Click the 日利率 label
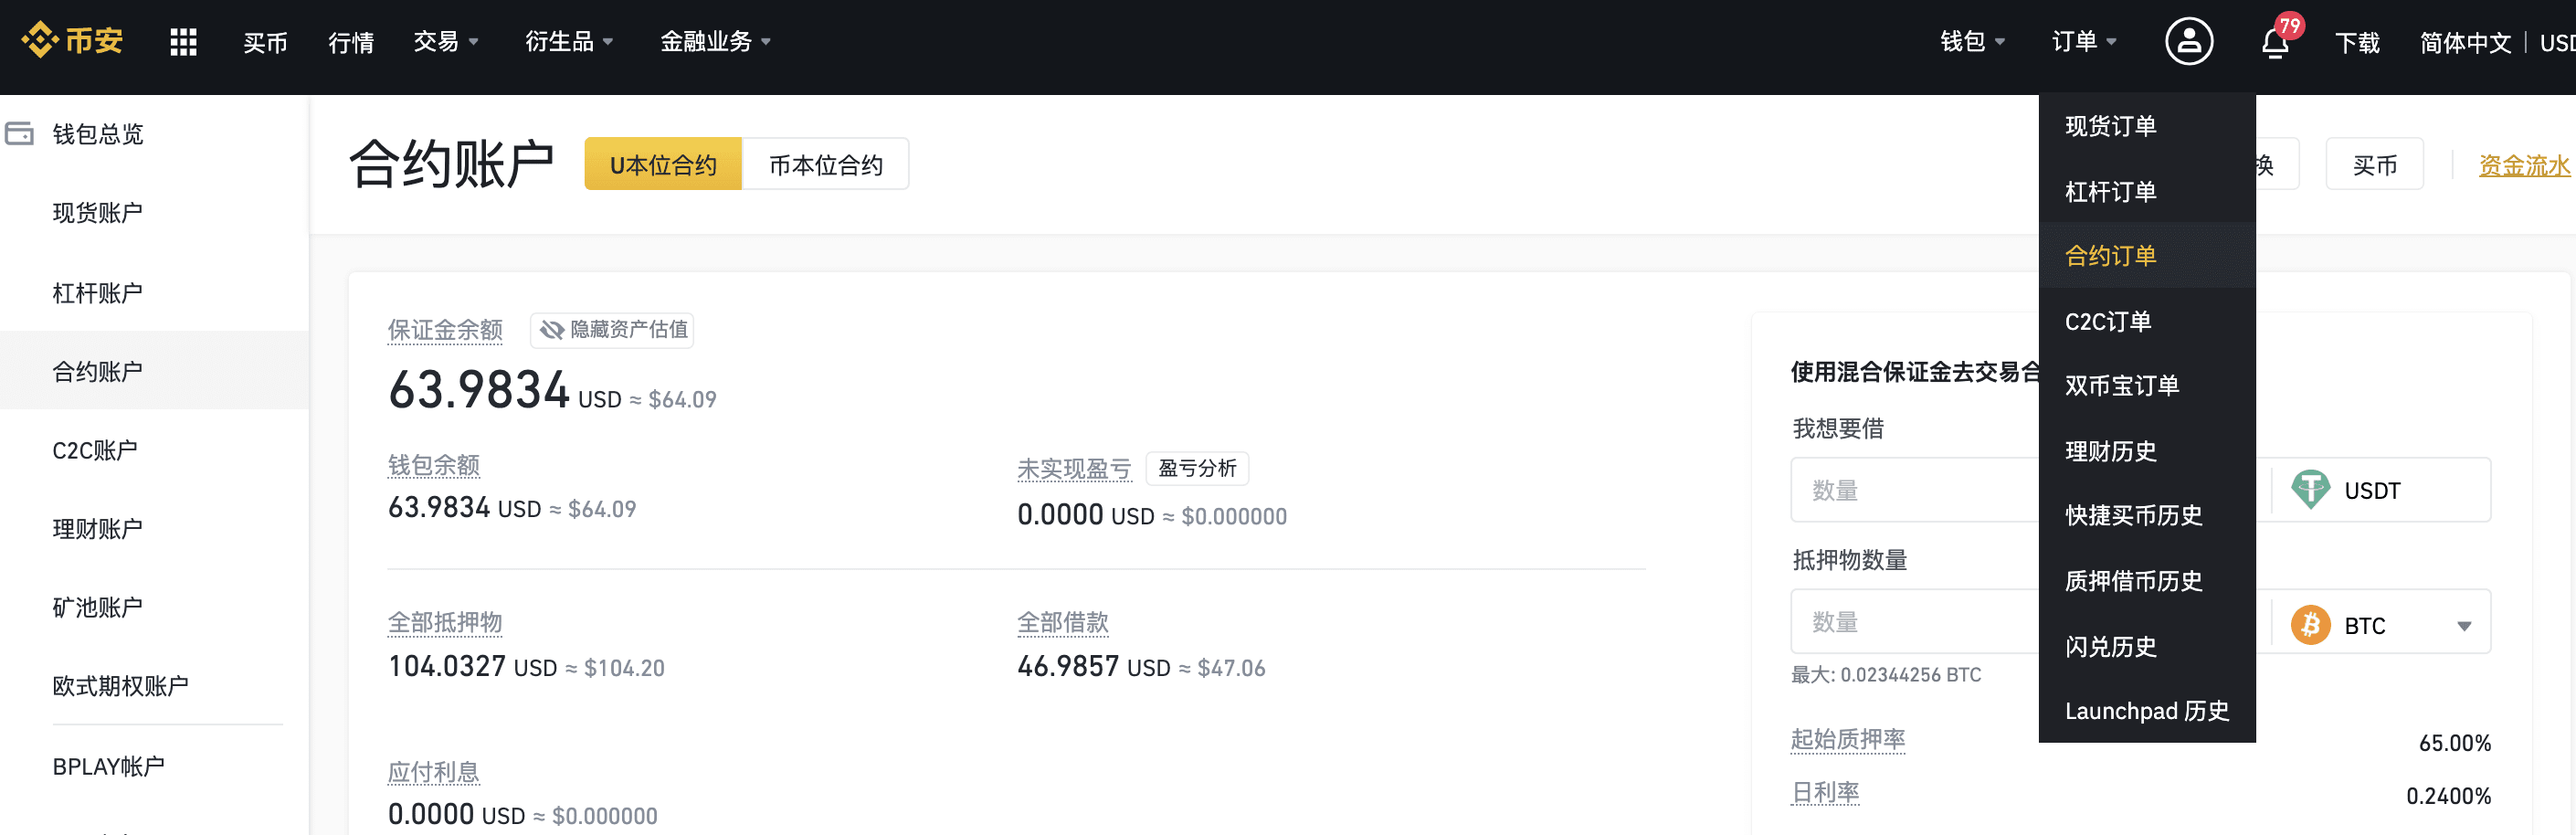Image resolution: width=2576 pixels, height=835 pixels. [x=1825, y=792]
